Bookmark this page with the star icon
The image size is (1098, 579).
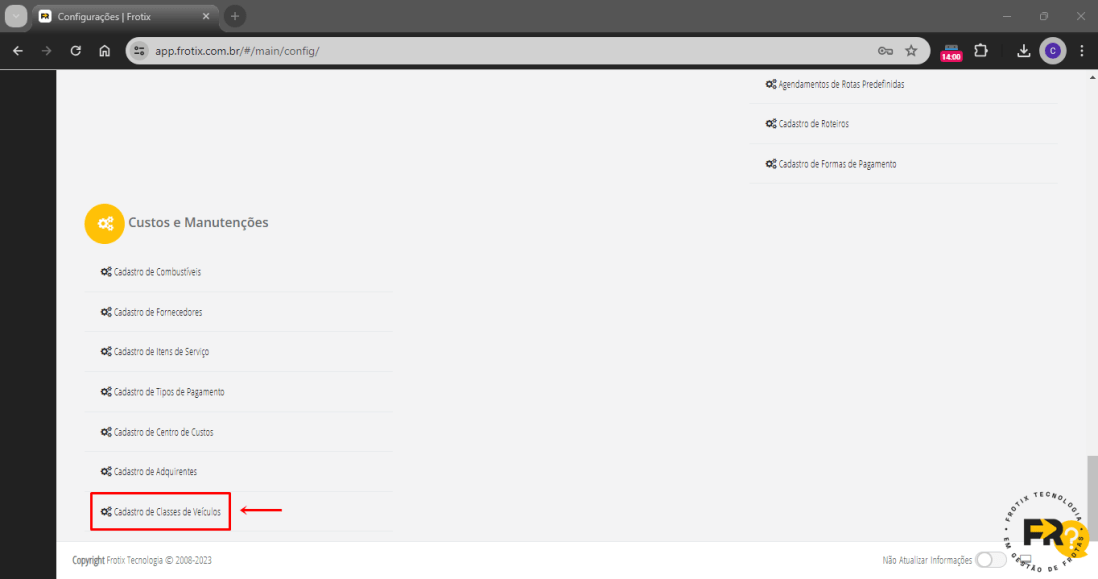(911, 51)
